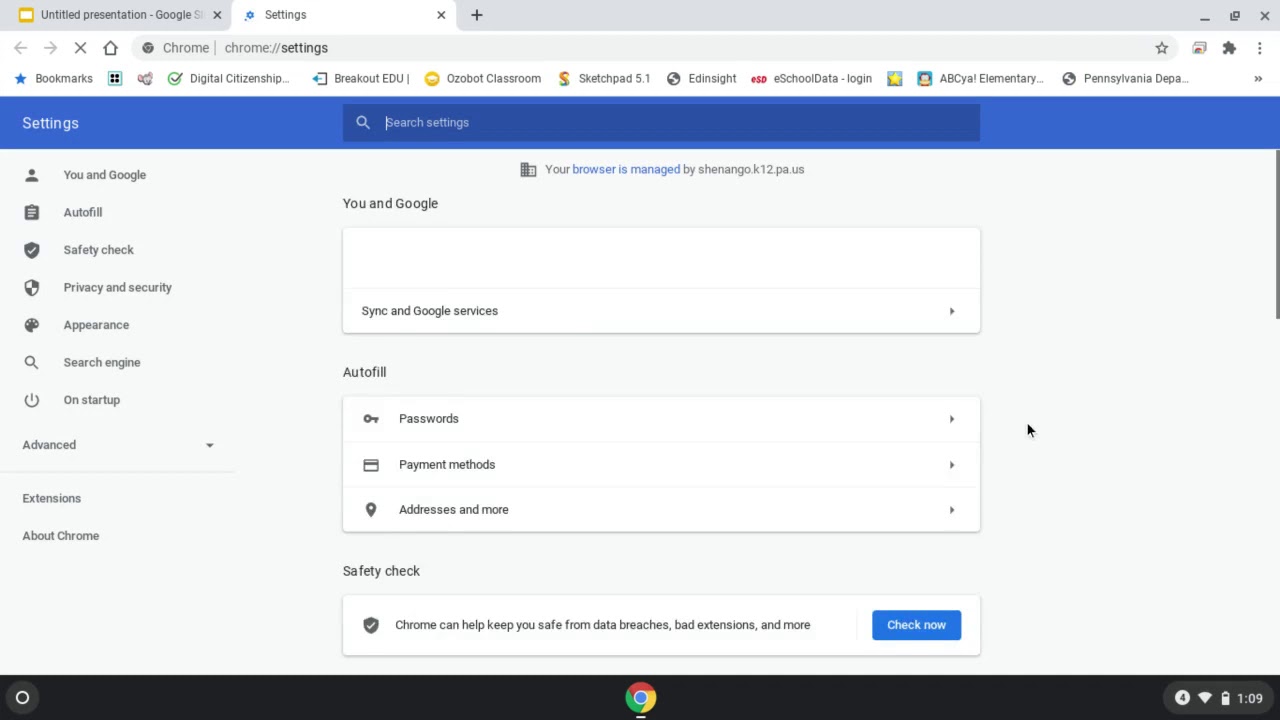Open the eSchoolData - login bookmark

811,78
